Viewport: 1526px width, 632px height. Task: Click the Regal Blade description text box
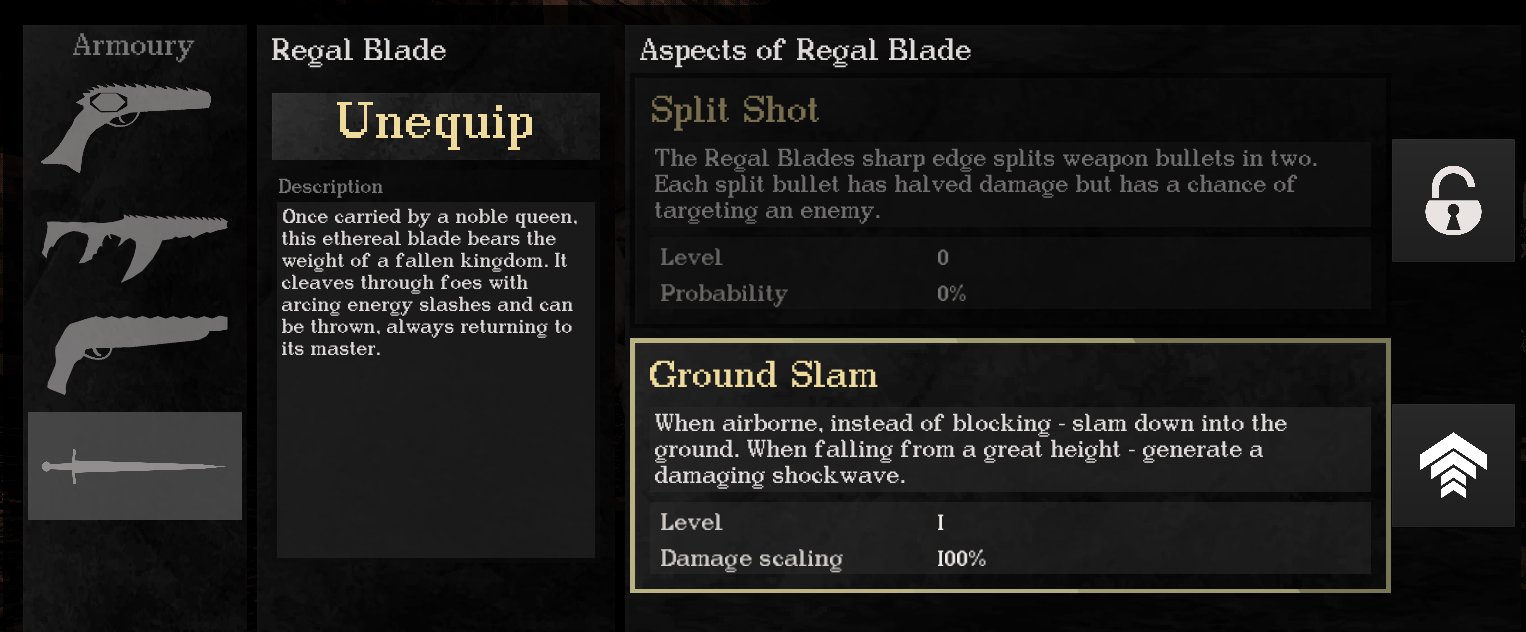click(x=435, y=380)
